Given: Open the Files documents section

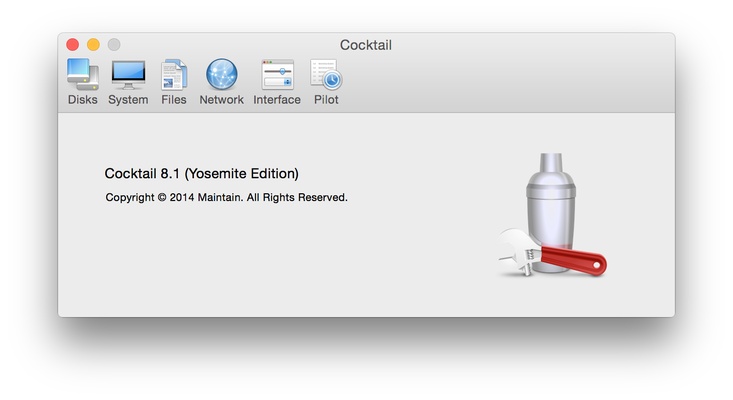Looking at the screenshot, I should 174,81.
